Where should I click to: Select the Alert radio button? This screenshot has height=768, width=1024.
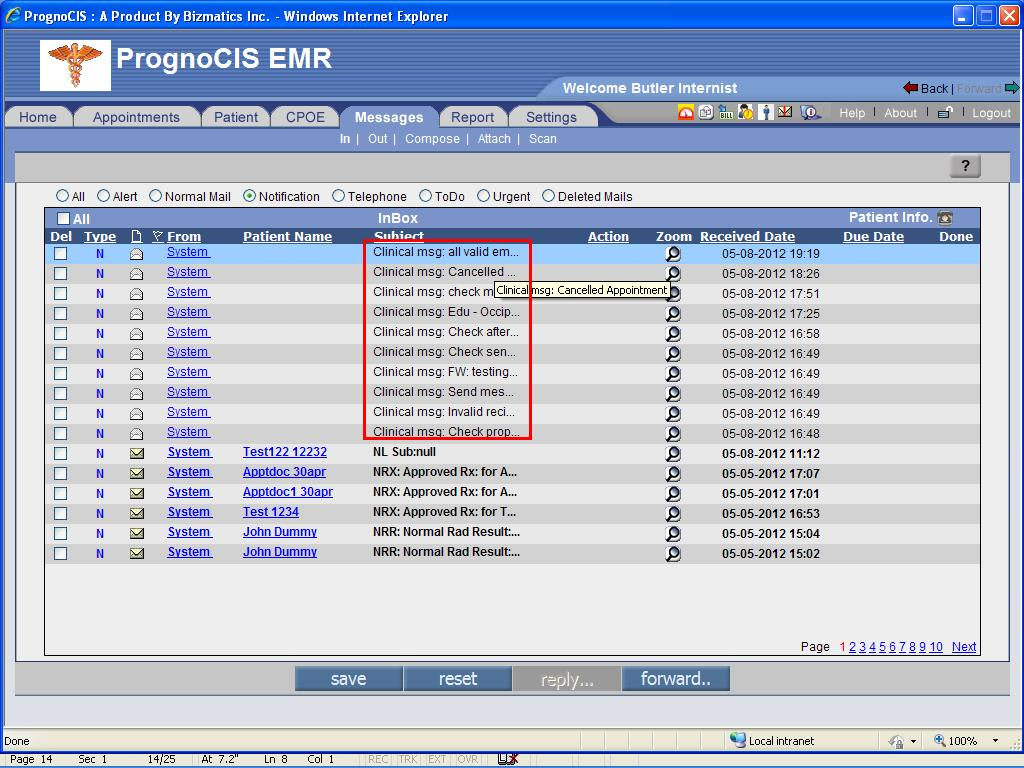click(103, 196)
